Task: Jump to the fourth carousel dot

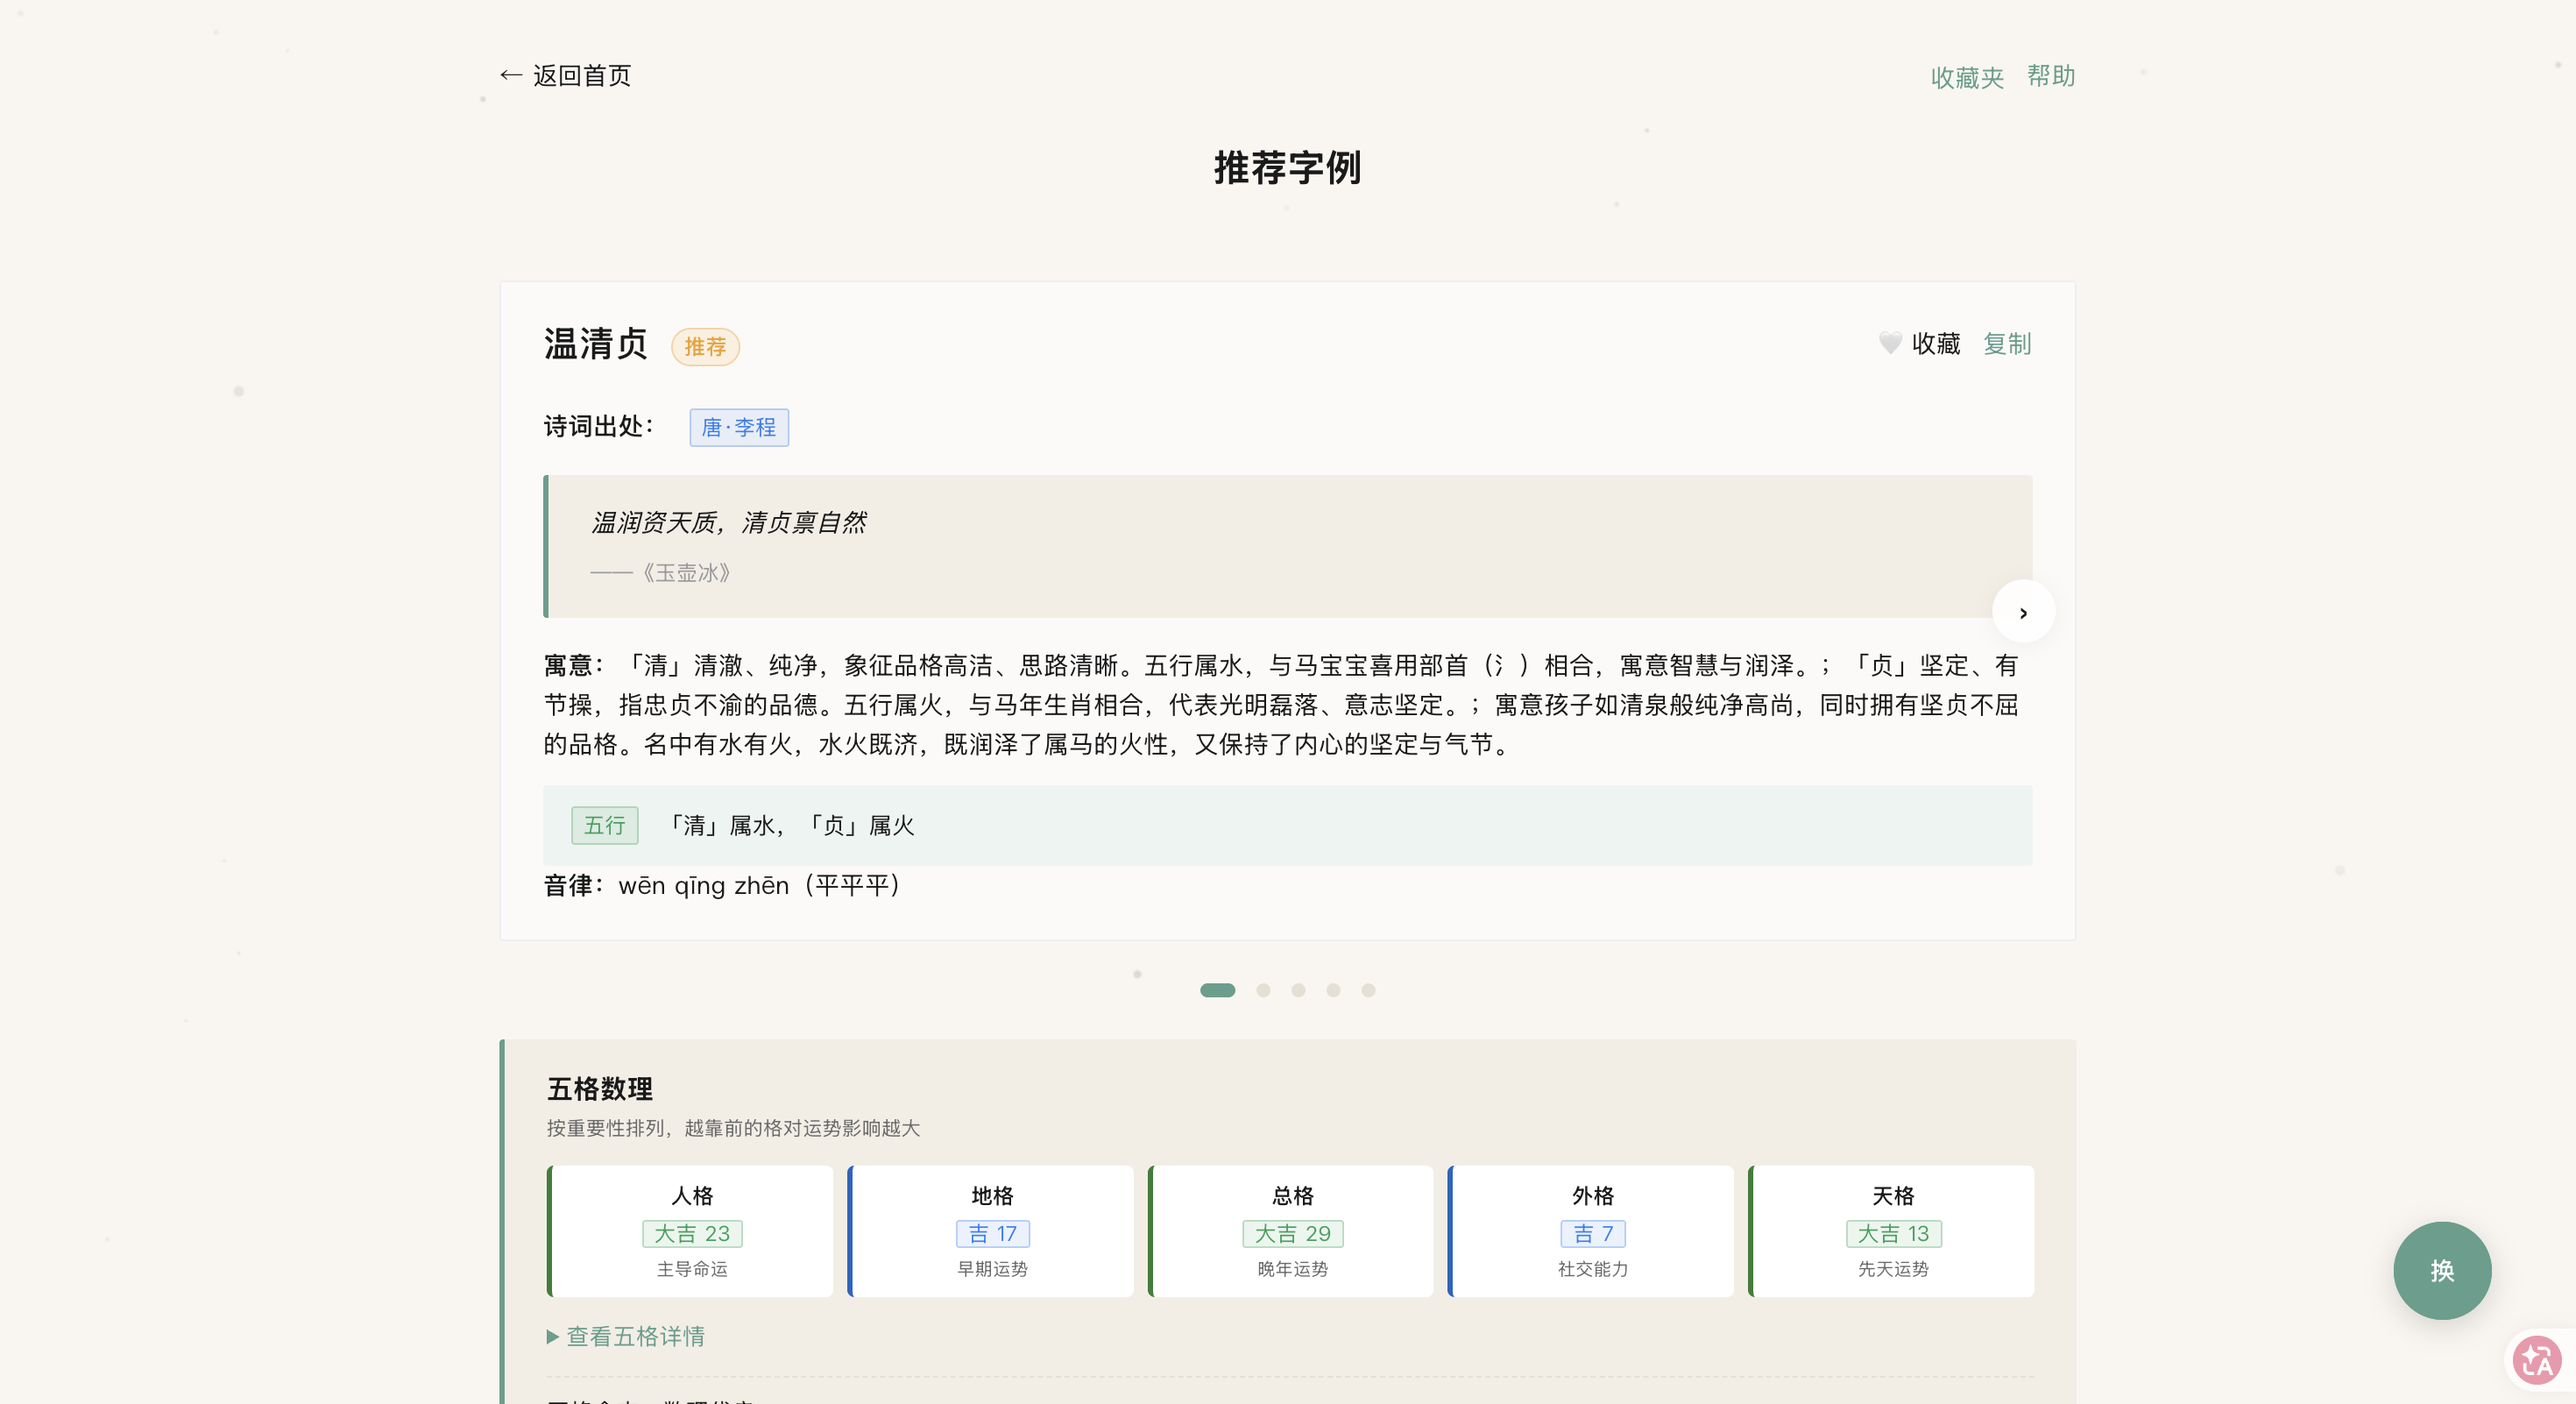Action: tap(1333, 990)
